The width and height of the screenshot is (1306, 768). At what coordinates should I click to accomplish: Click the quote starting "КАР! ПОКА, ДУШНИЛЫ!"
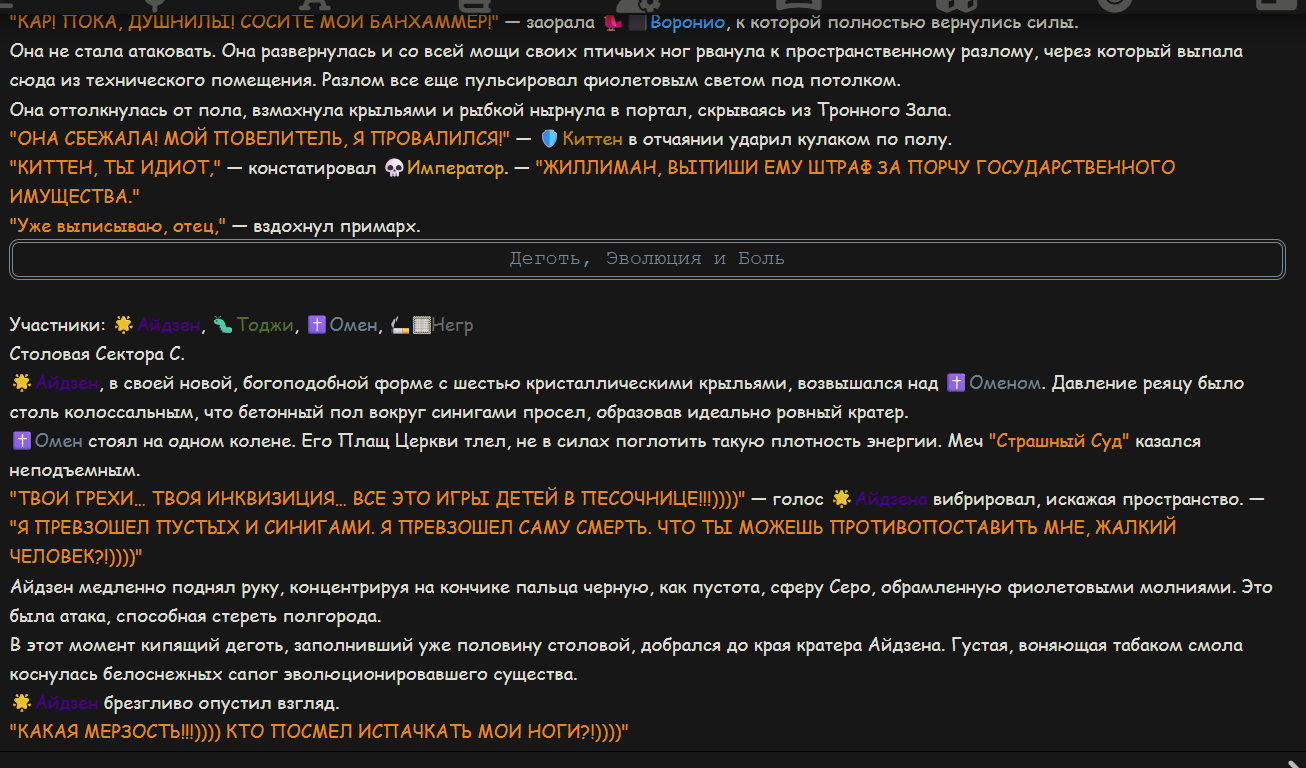(x=253, y=23)
